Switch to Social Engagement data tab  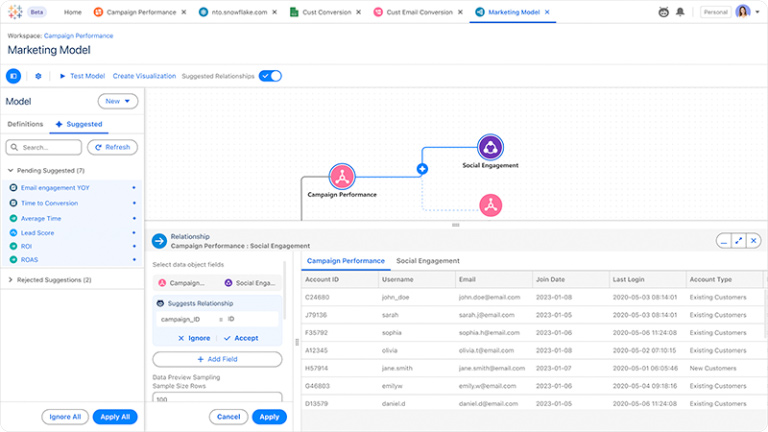pos(428,261)
